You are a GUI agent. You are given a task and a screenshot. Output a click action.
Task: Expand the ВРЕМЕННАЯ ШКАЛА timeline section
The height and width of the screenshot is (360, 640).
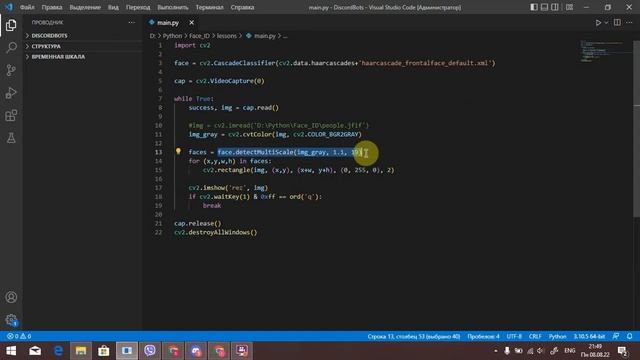click(x=83, y=57)
